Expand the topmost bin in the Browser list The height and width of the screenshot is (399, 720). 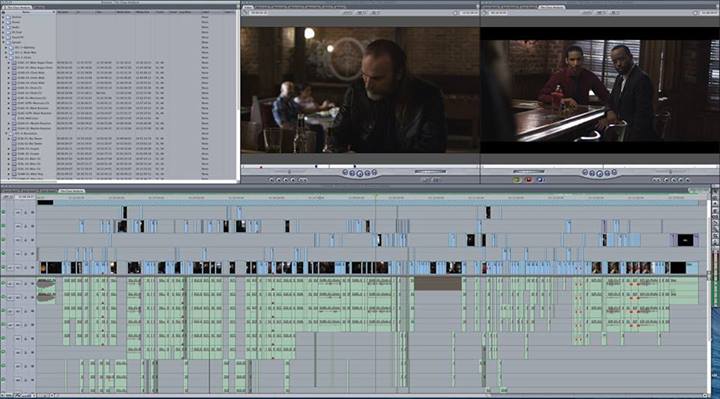(x=3, y=17)
